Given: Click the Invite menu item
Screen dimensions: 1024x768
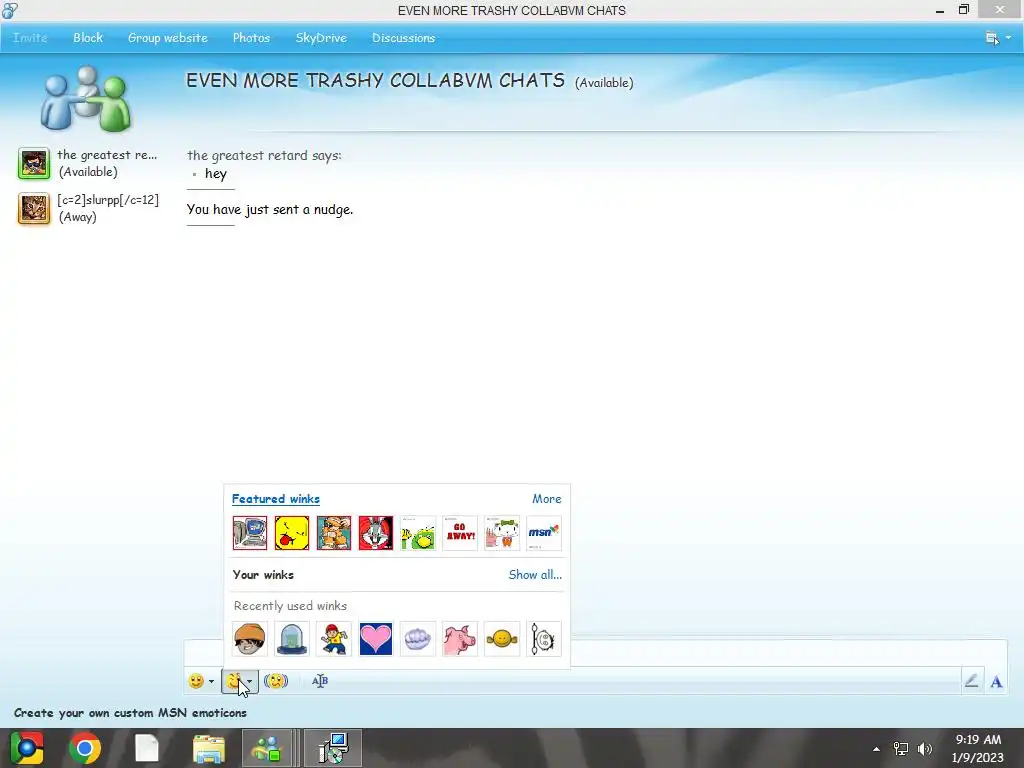Looking at the screenshot, I should tap(30, 38).
